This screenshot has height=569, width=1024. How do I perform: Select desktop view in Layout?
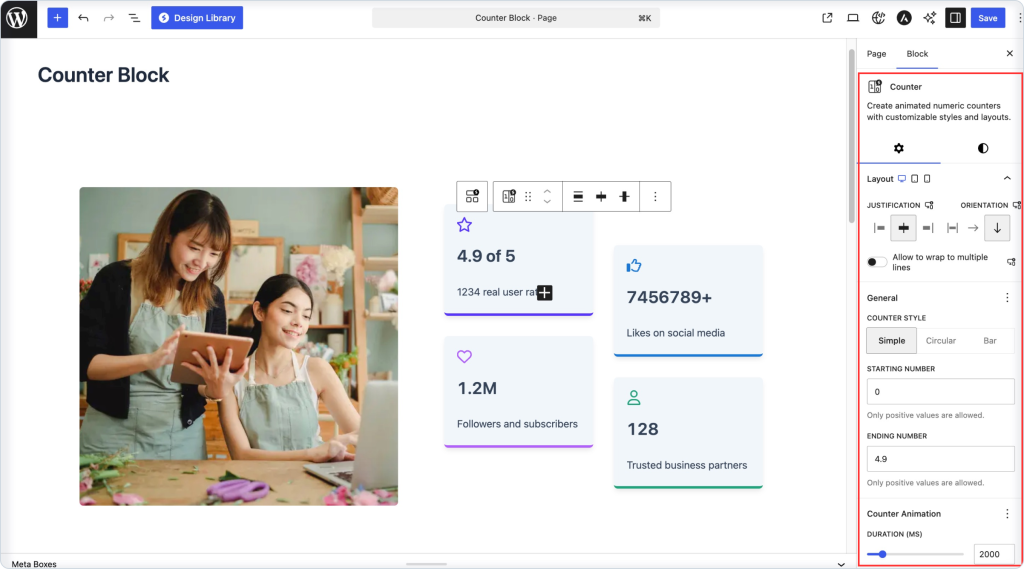(902, 179)
